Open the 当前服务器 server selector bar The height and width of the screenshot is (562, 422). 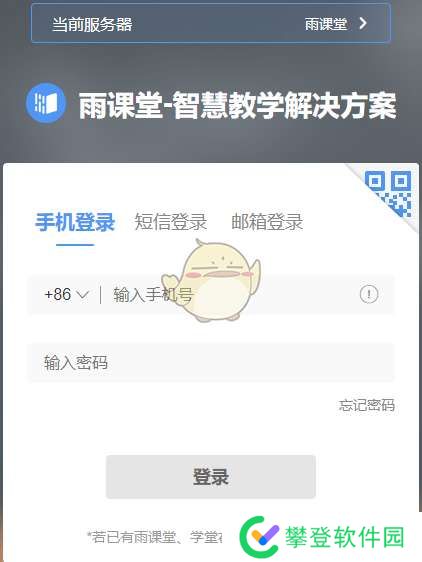[211, 23]
